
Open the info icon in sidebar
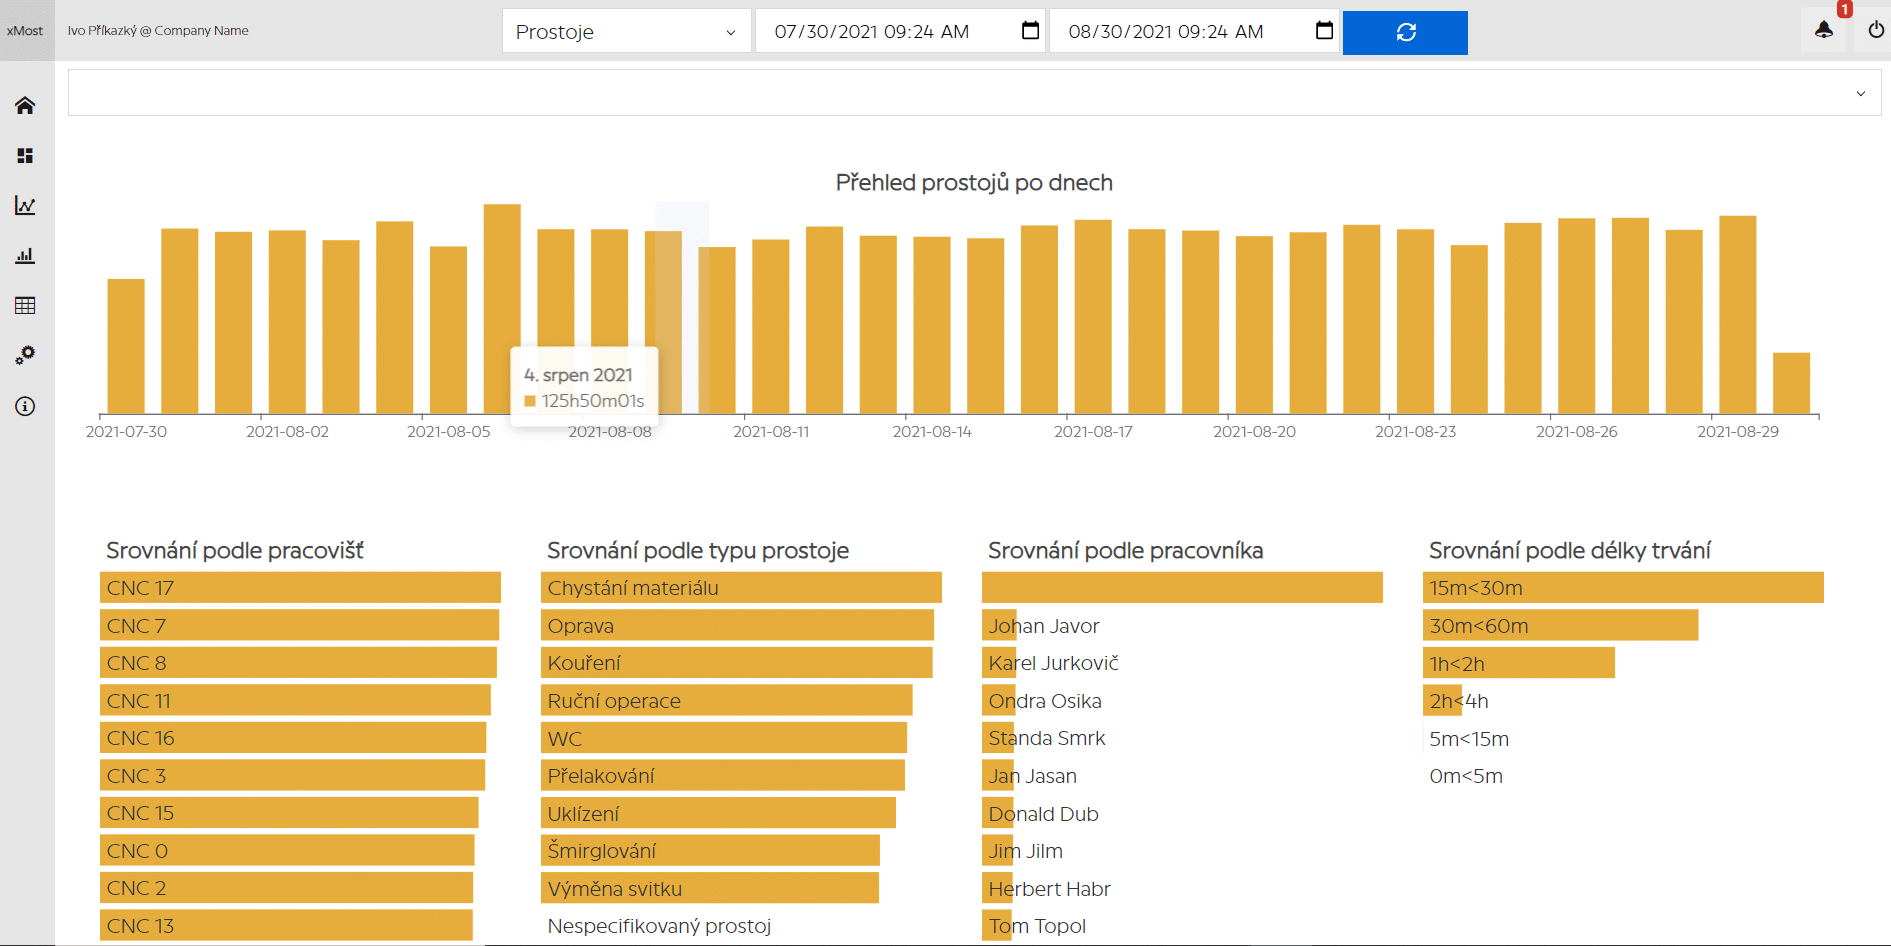(x=25, y=406)
